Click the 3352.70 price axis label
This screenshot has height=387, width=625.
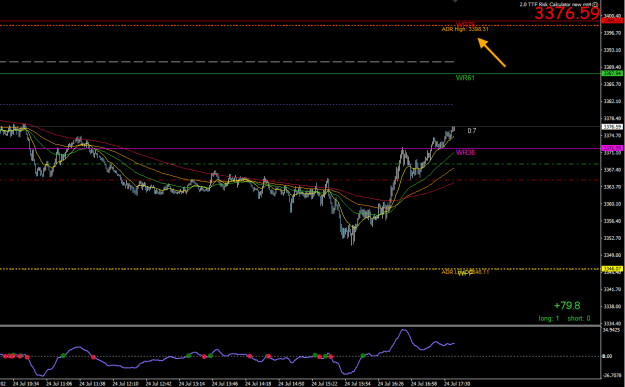click(x=613, y=238)
